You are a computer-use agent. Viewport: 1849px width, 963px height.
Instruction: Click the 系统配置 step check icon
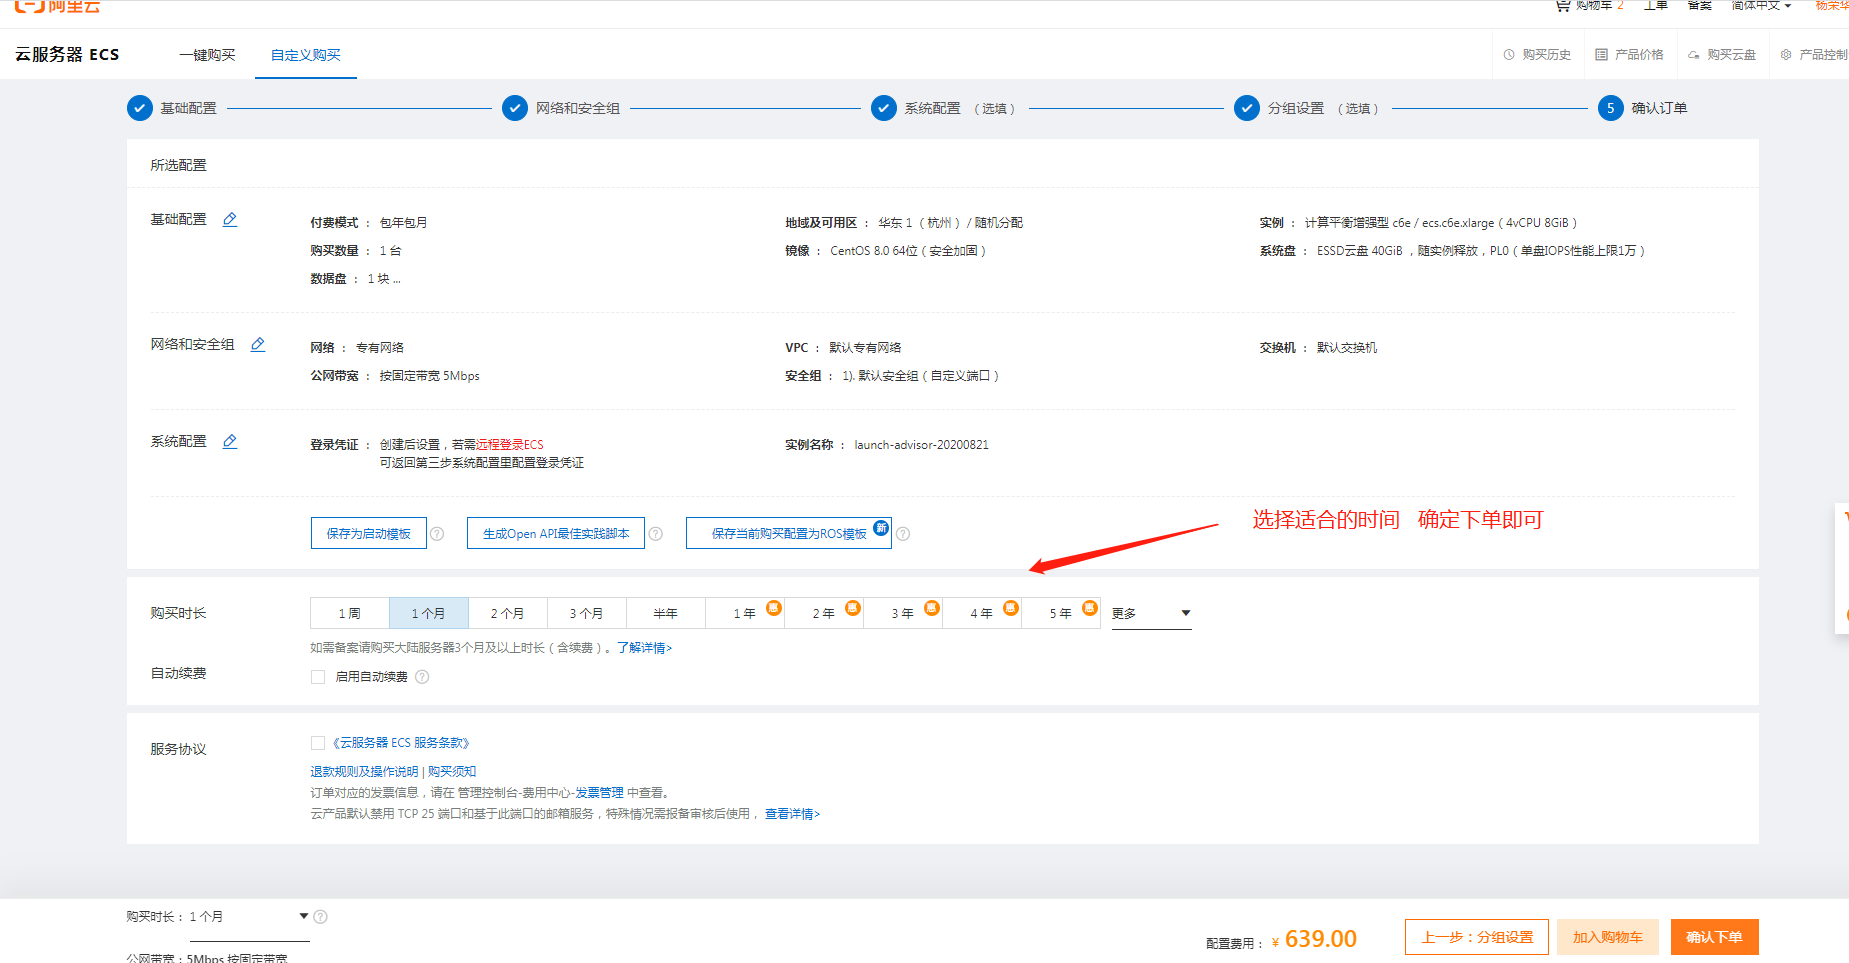884,108
